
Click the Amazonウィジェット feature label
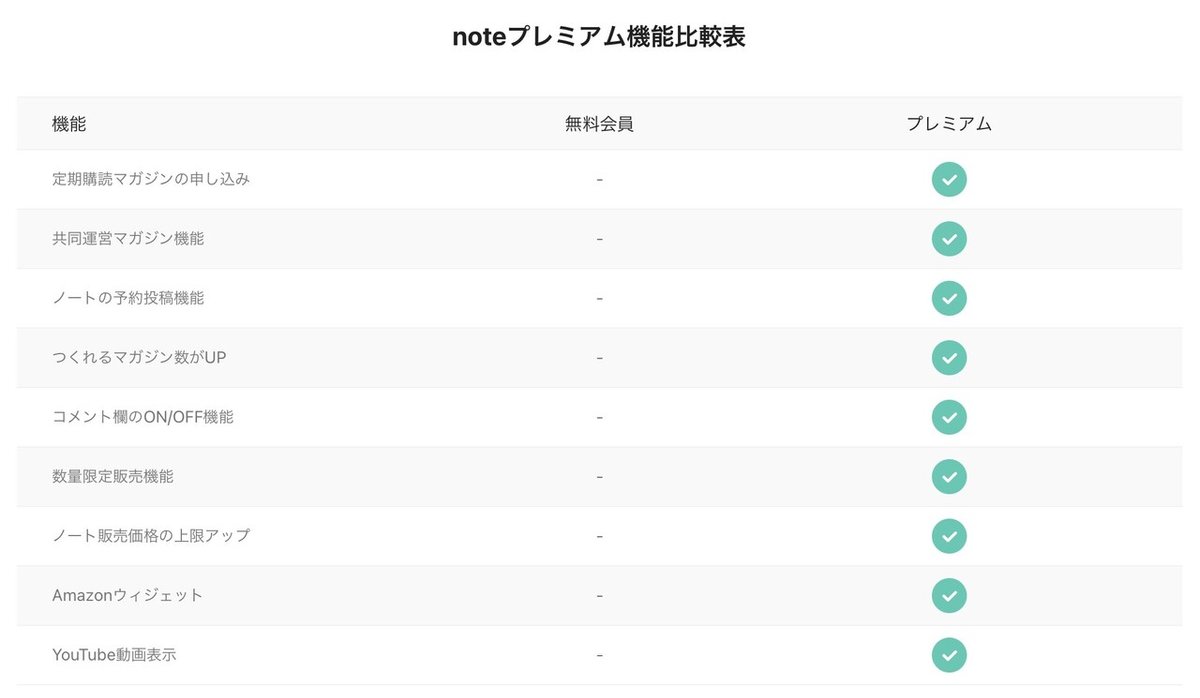(127, 596)
